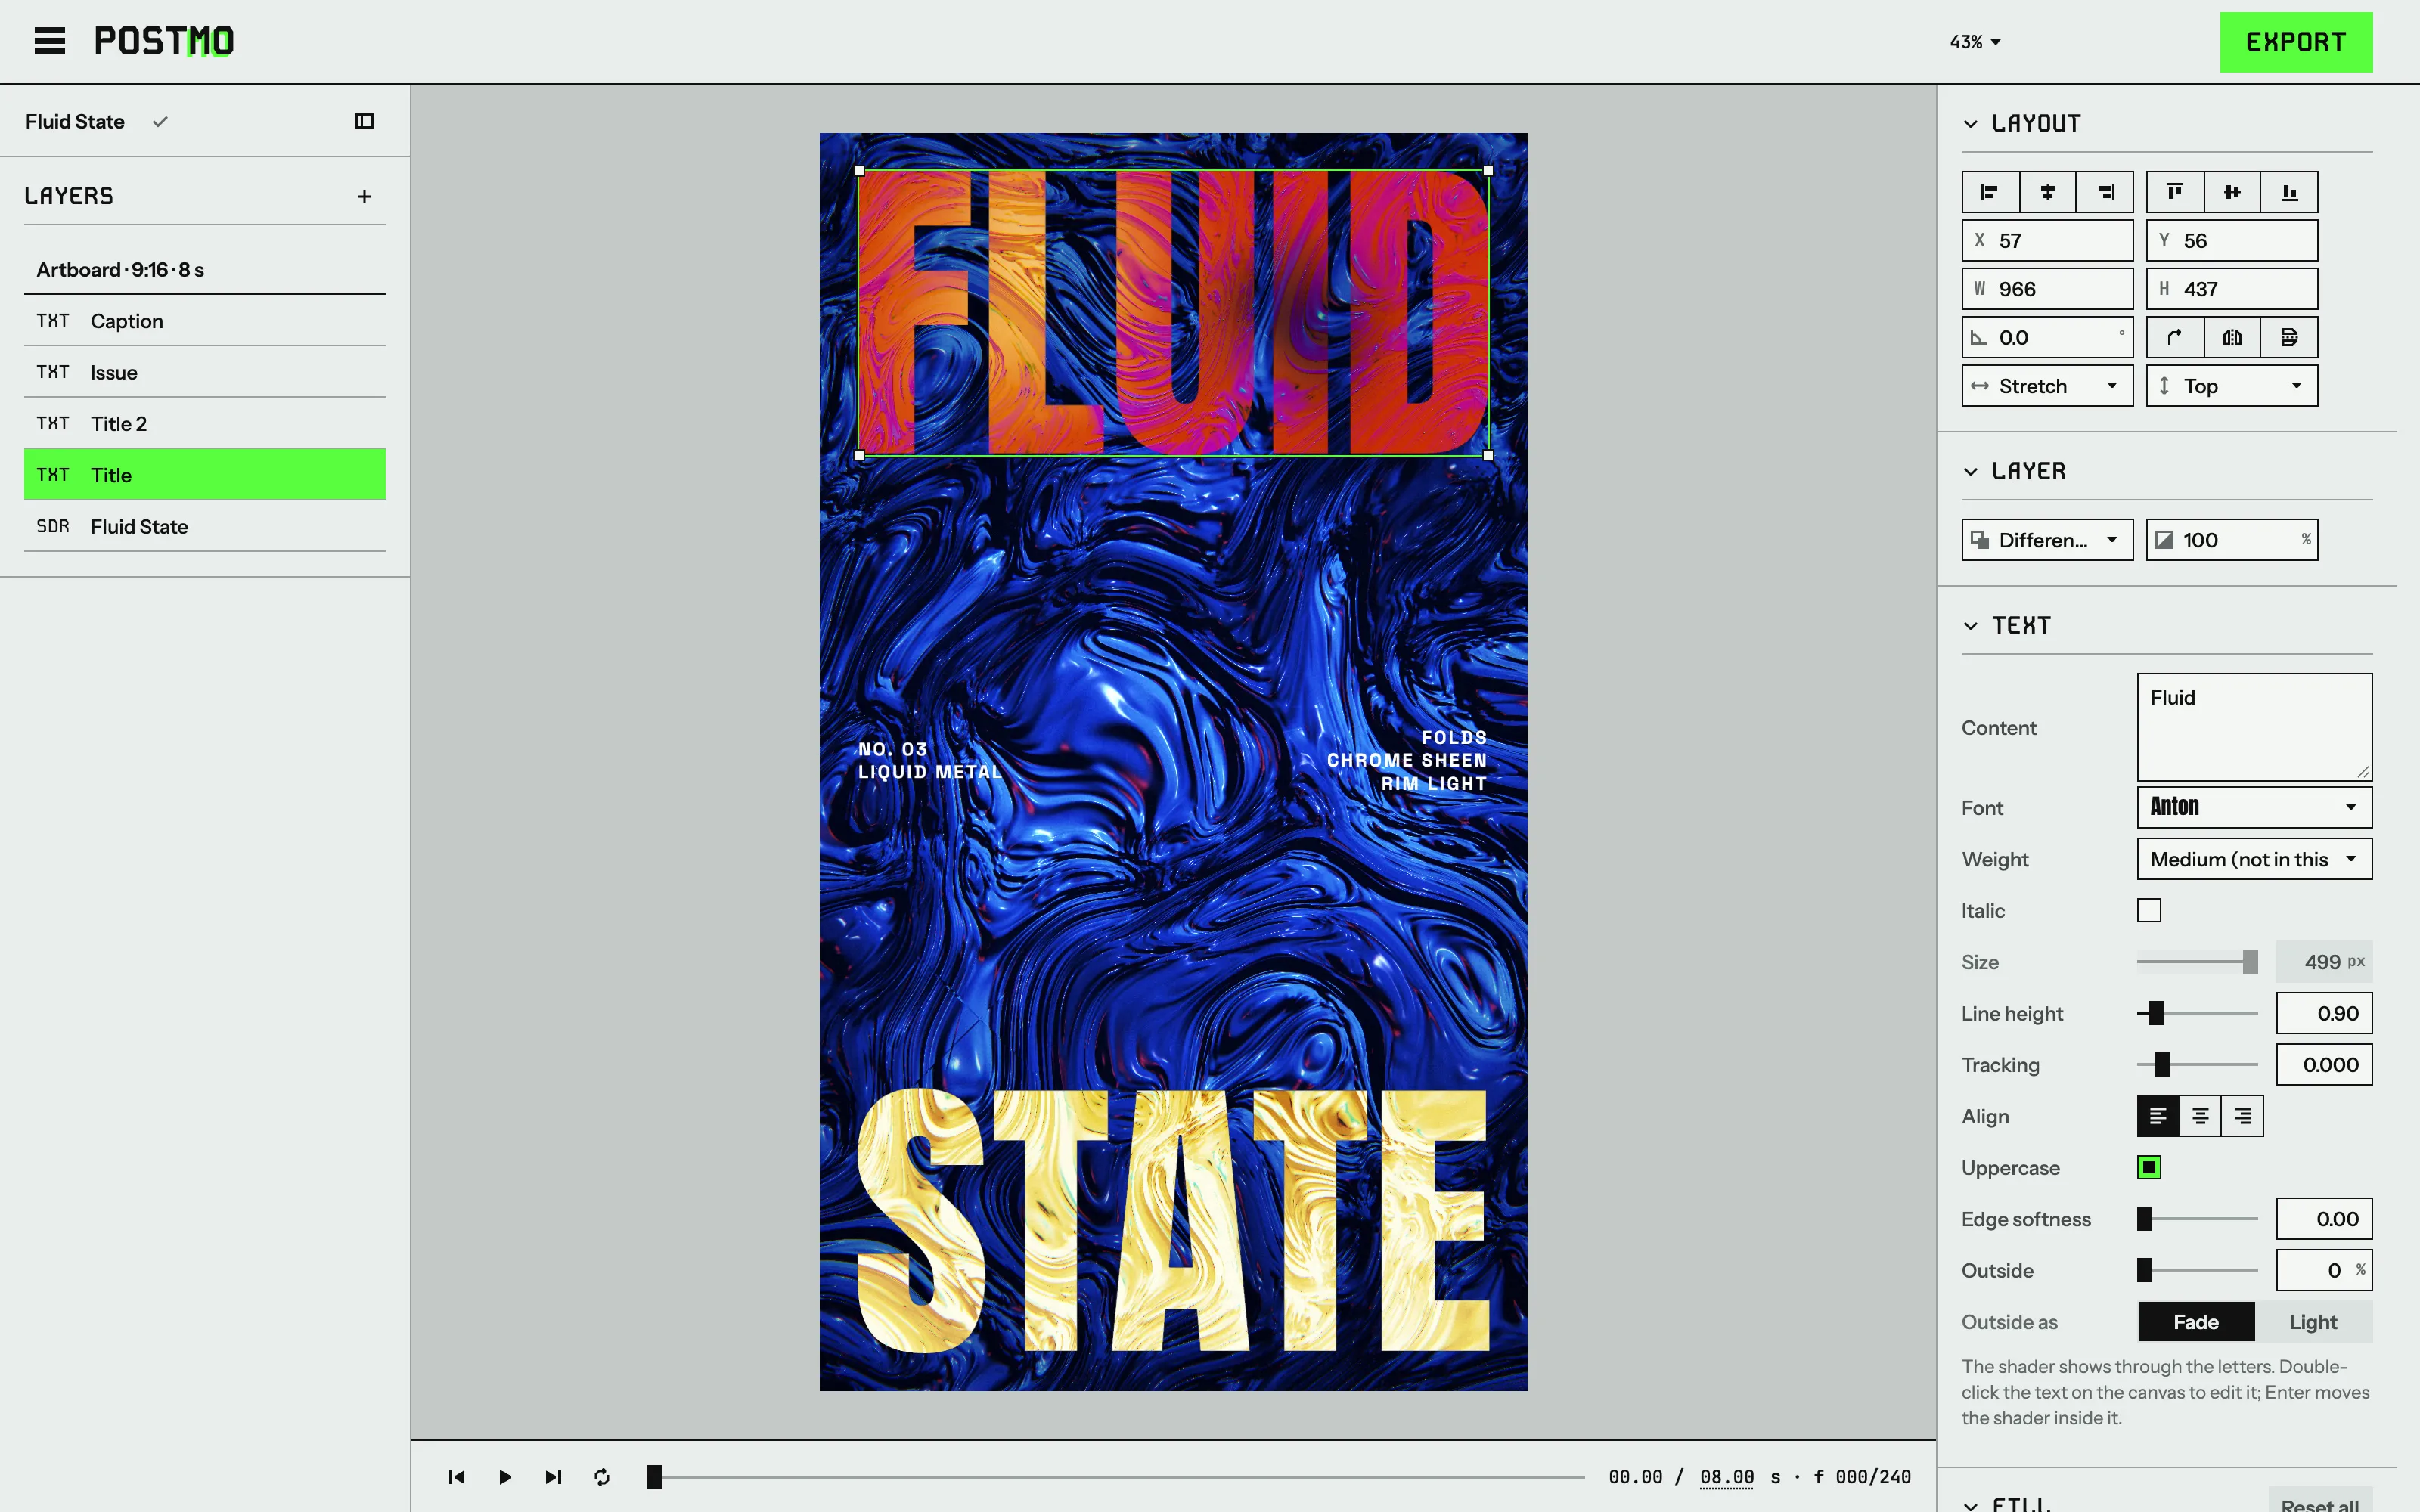Image resolution: width=2420 pixels, height=1512 pixels.
Task: Collapse the LAYER section
Action: (x=1970, y=472)
